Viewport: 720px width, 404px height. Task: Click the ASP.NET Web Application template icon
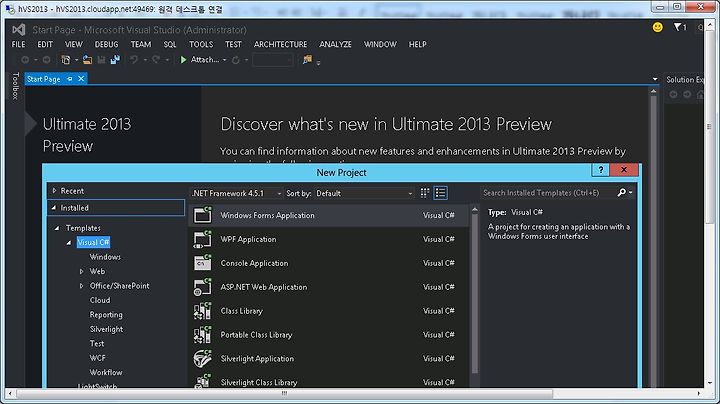pos(202,286)
